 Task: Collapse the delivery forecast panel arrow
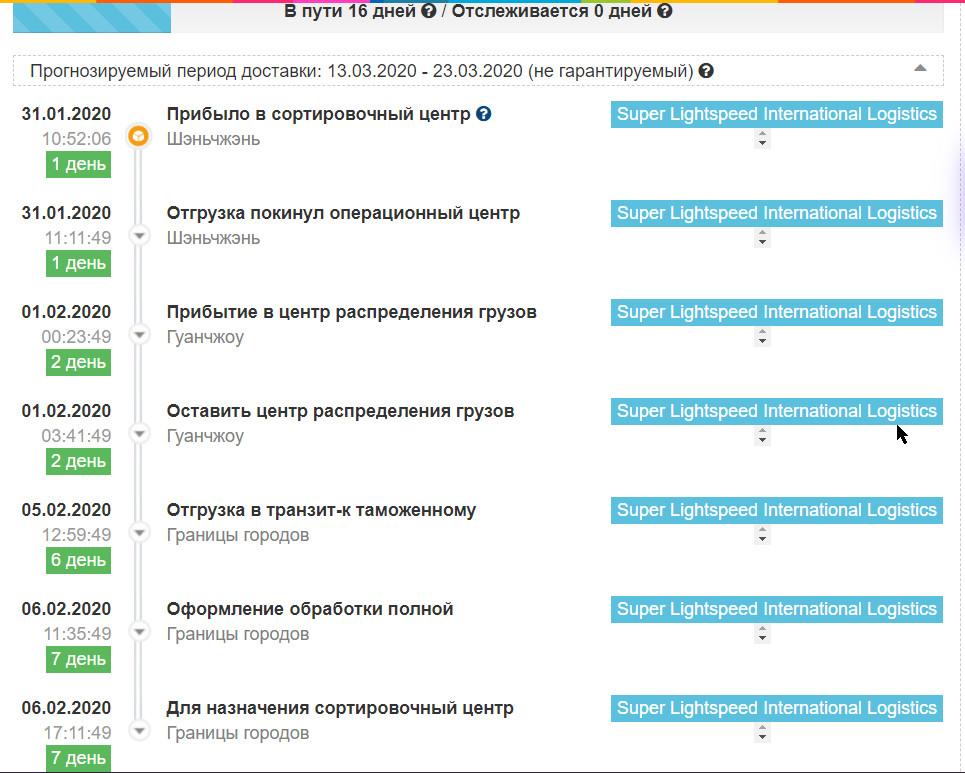[x=920, y=68]
